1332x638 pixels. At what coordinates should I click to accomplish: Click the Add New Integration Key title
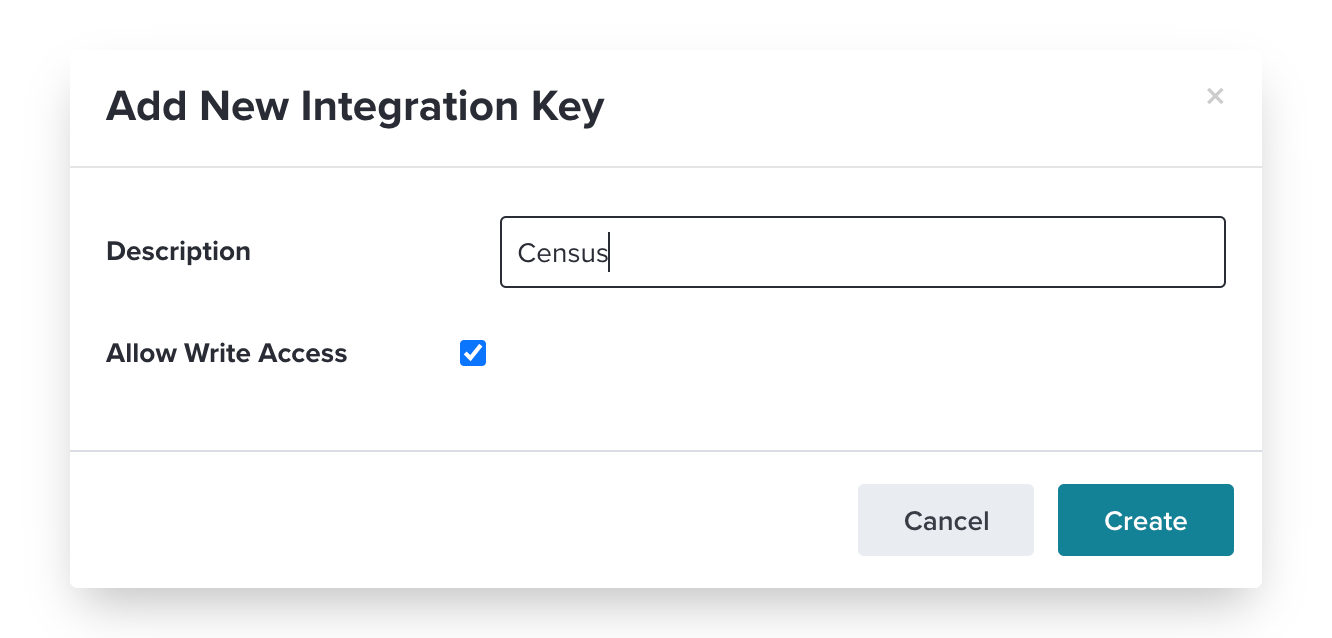coord(355,106)
